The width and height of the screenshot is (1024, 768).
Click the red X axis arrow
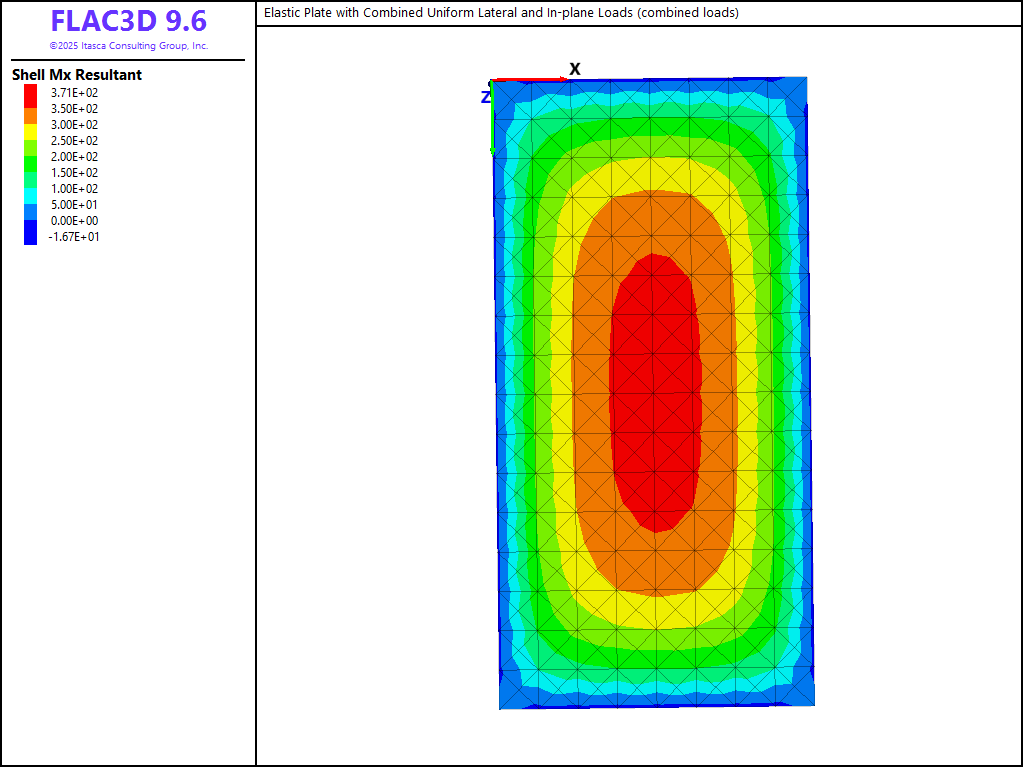530,80
